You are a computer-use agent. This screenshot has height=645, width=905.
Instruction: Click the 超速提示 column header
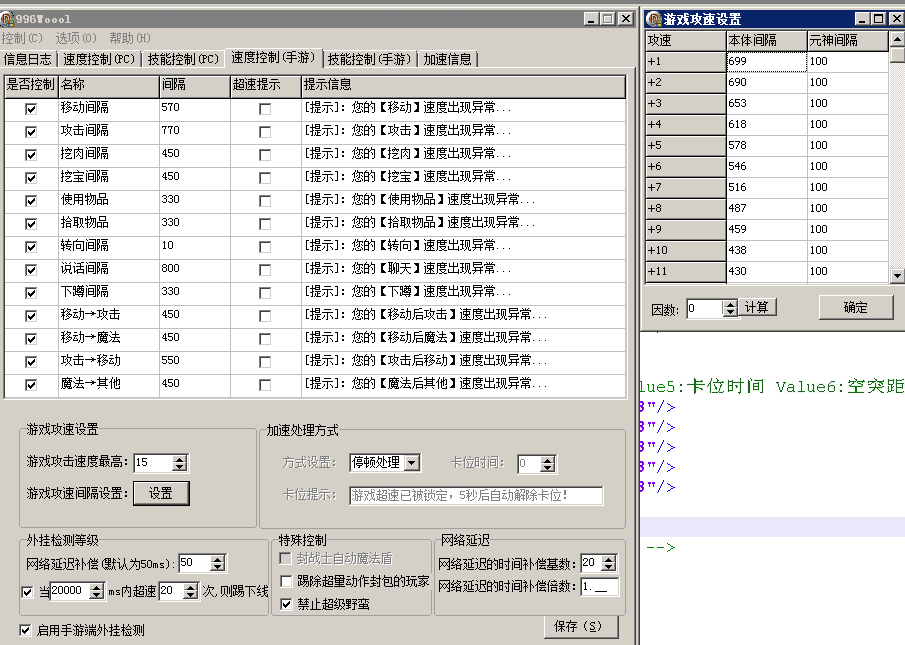point(265,85)
